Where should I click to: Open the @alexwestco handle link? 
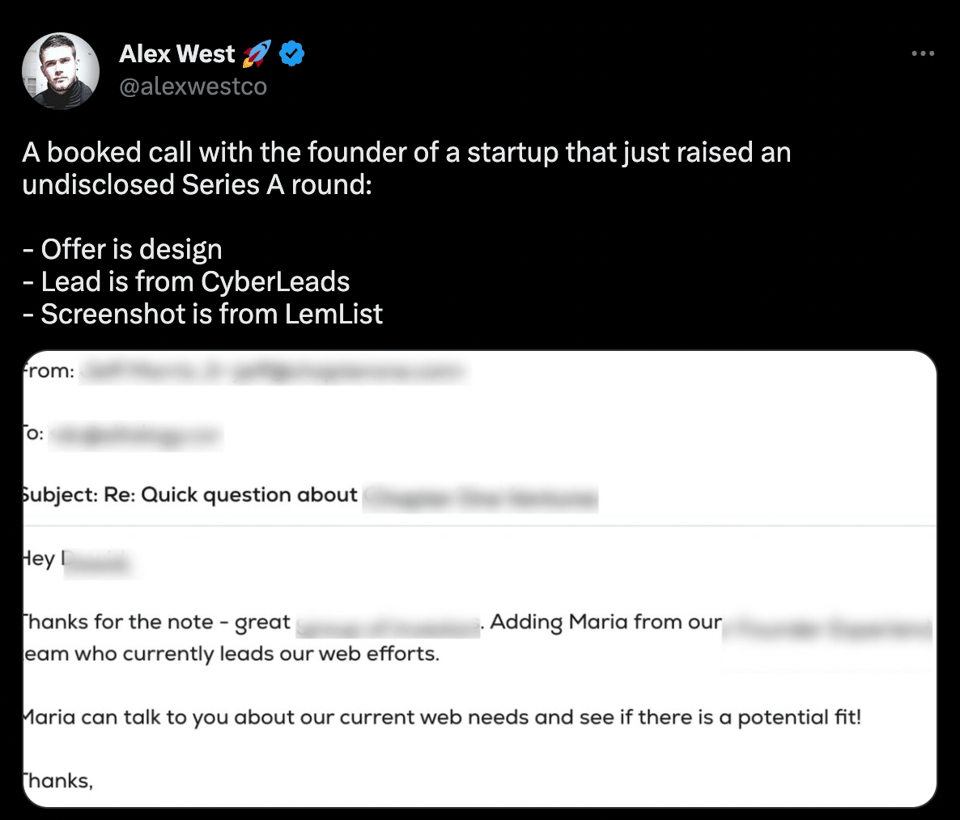pyautogui.click(x=193, y=87)
